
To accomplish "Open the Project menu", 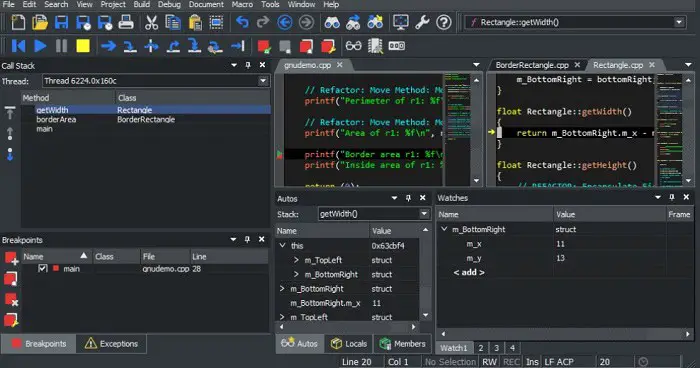I will (113, 4).
